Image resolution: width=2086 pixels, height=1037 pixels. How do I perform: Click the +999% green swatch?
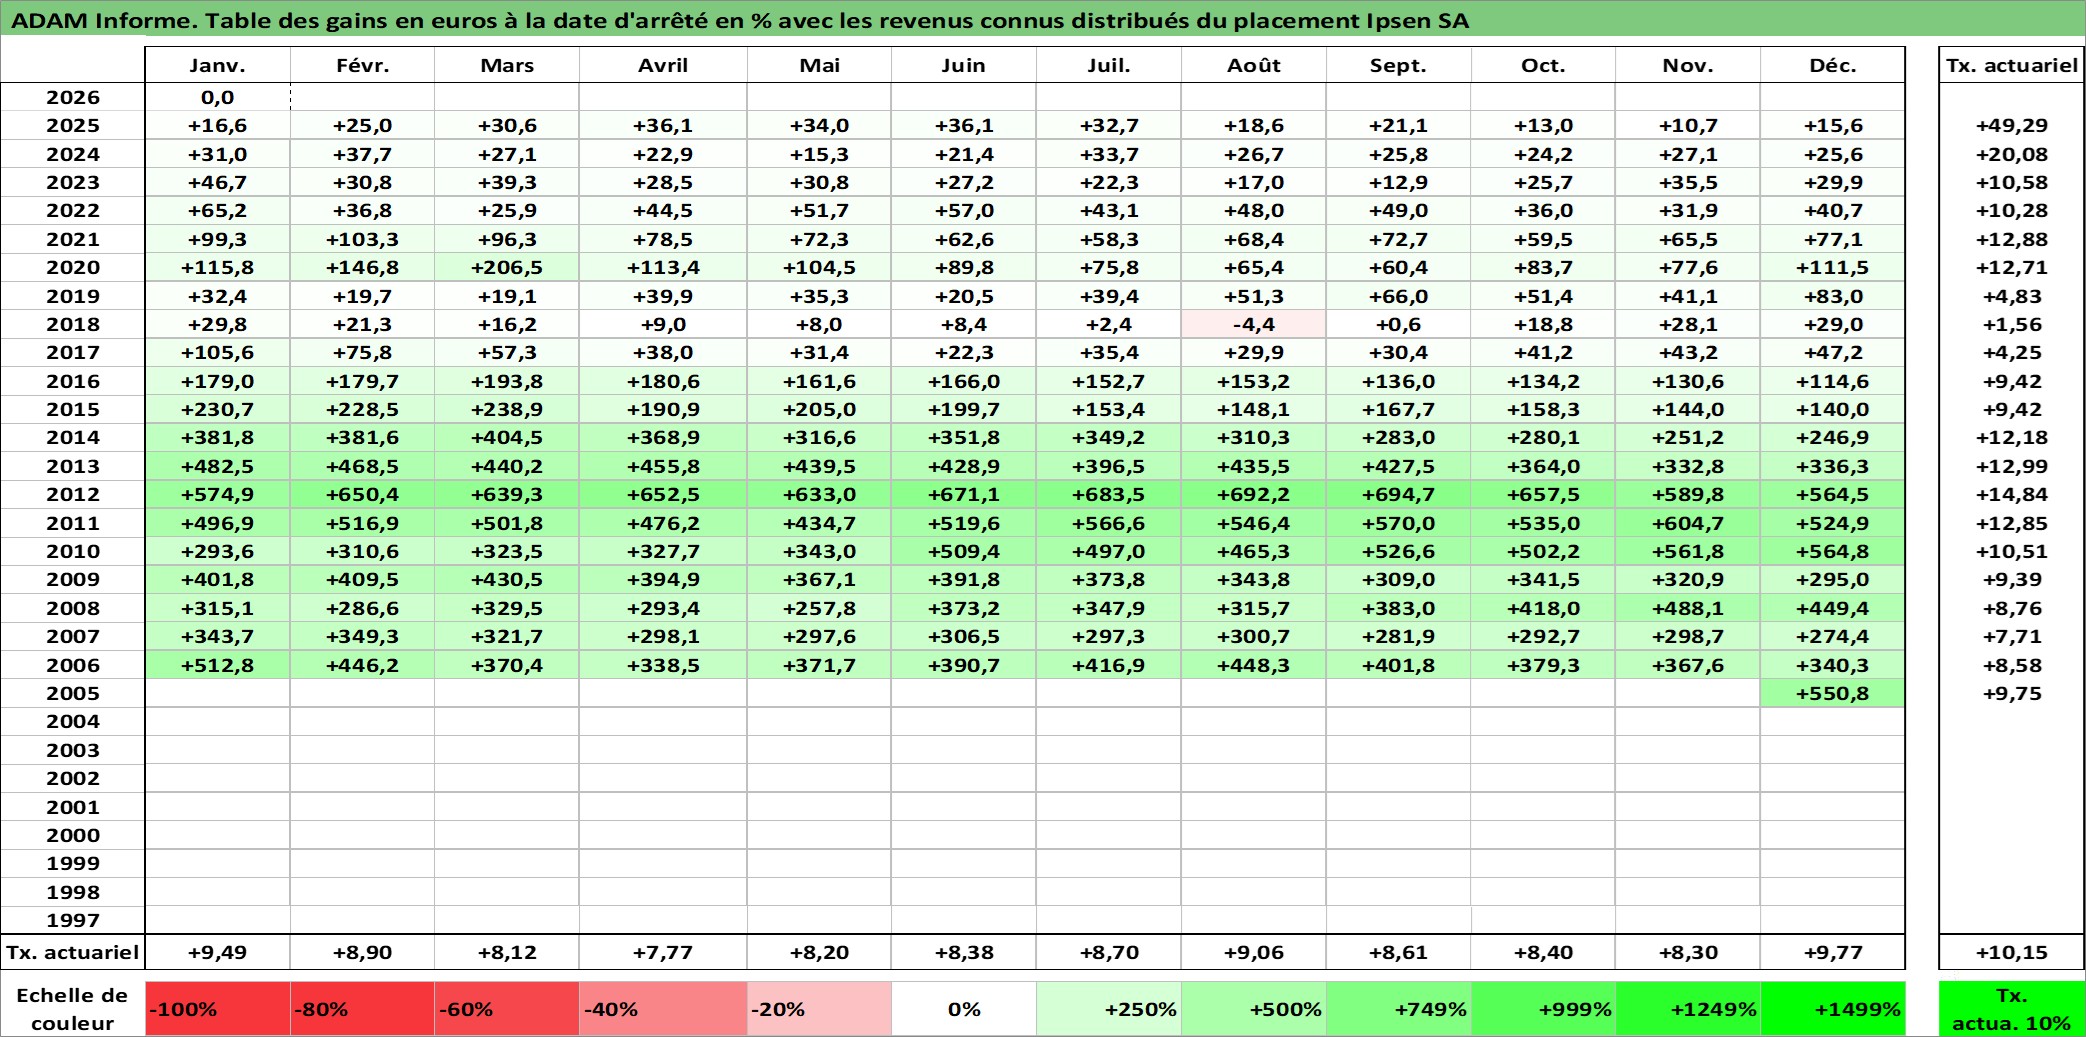point(1543,1009)
